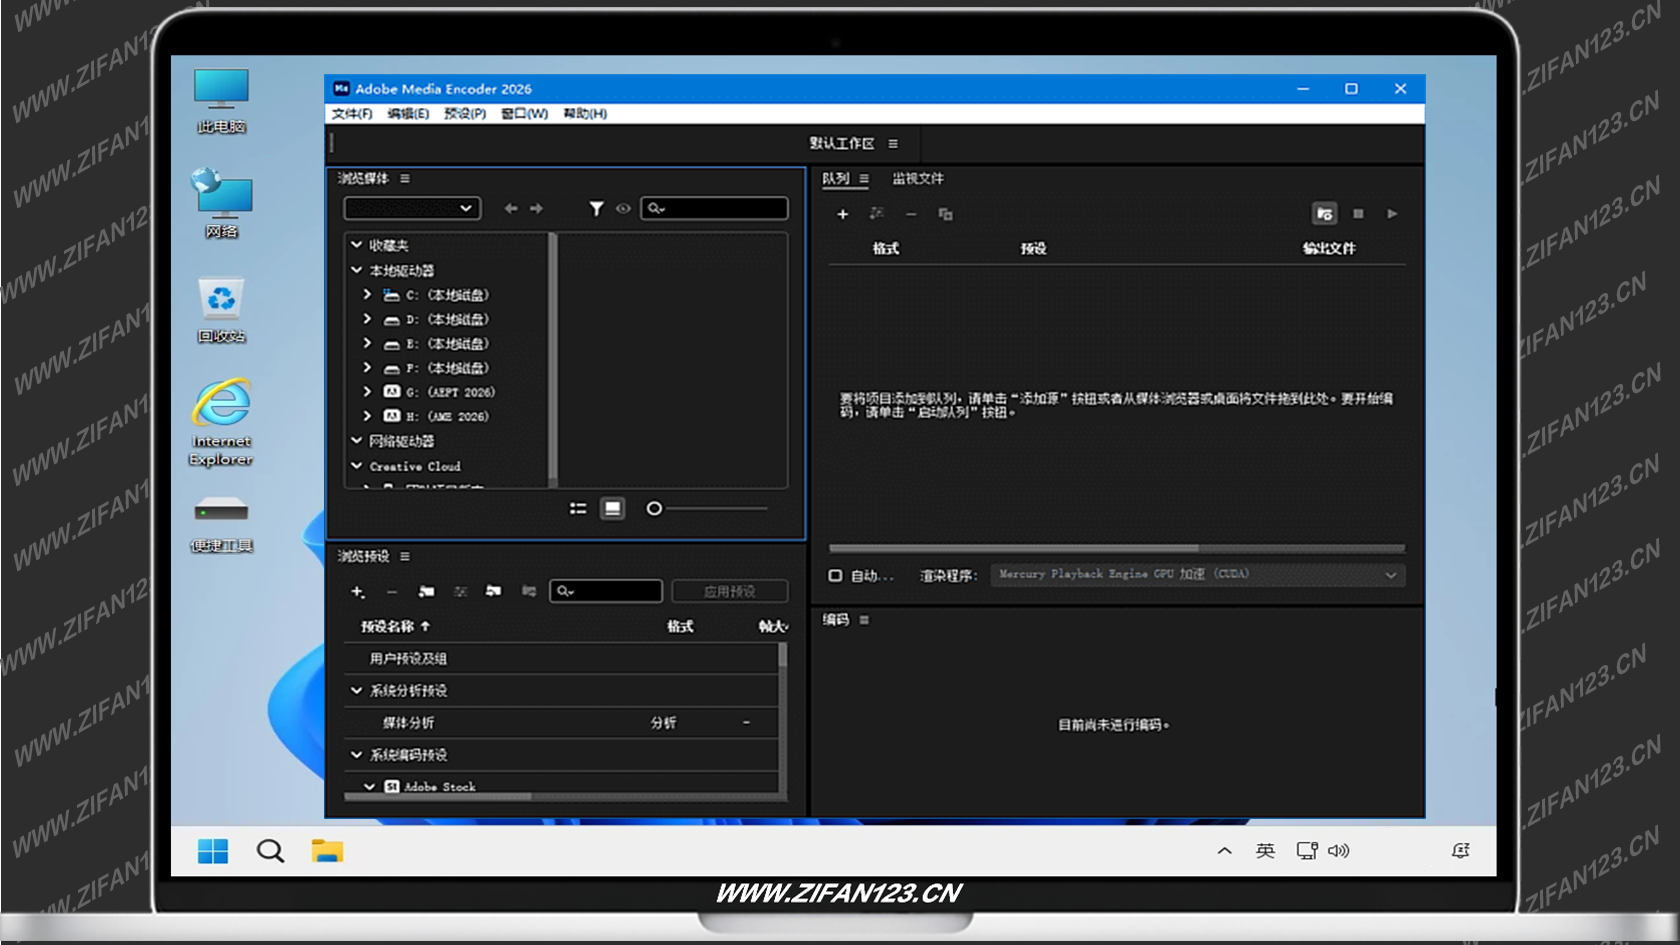Click the Add Source plus icon in Queue

click(x=842, y=214)
